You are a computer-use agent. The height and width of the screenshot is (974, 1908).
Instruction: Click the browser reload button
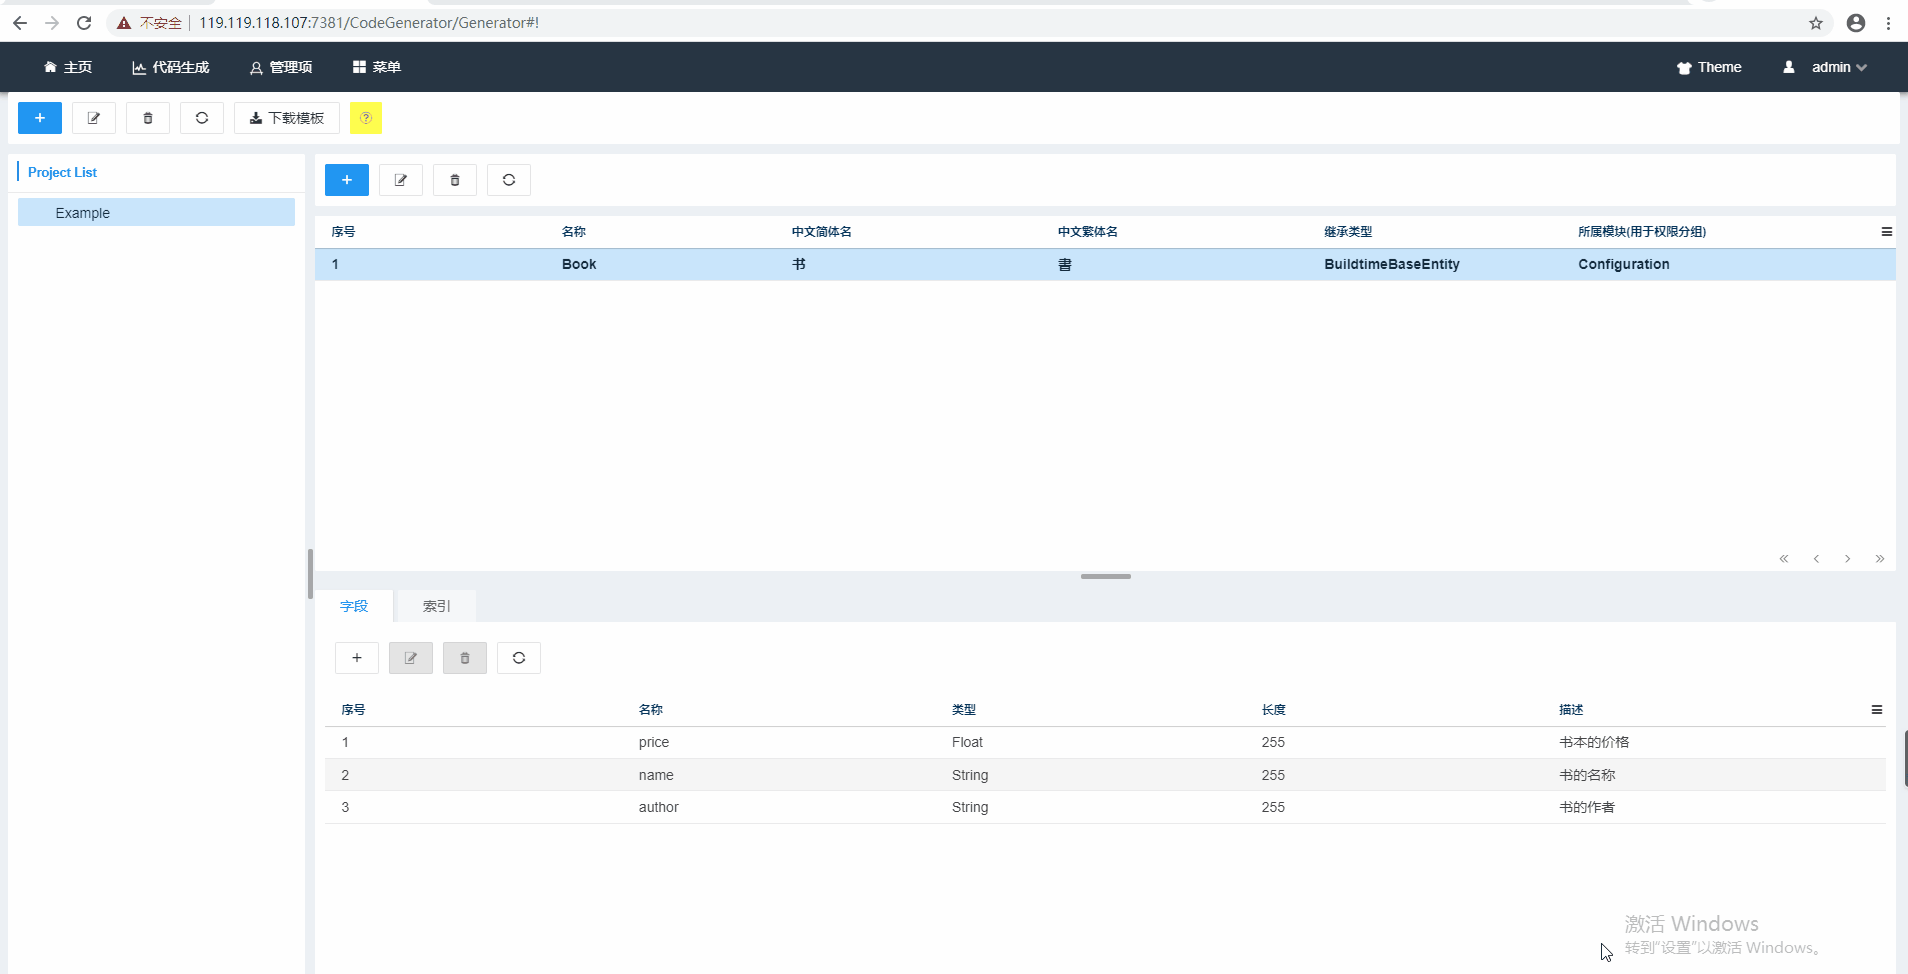(x=84, y=22)
